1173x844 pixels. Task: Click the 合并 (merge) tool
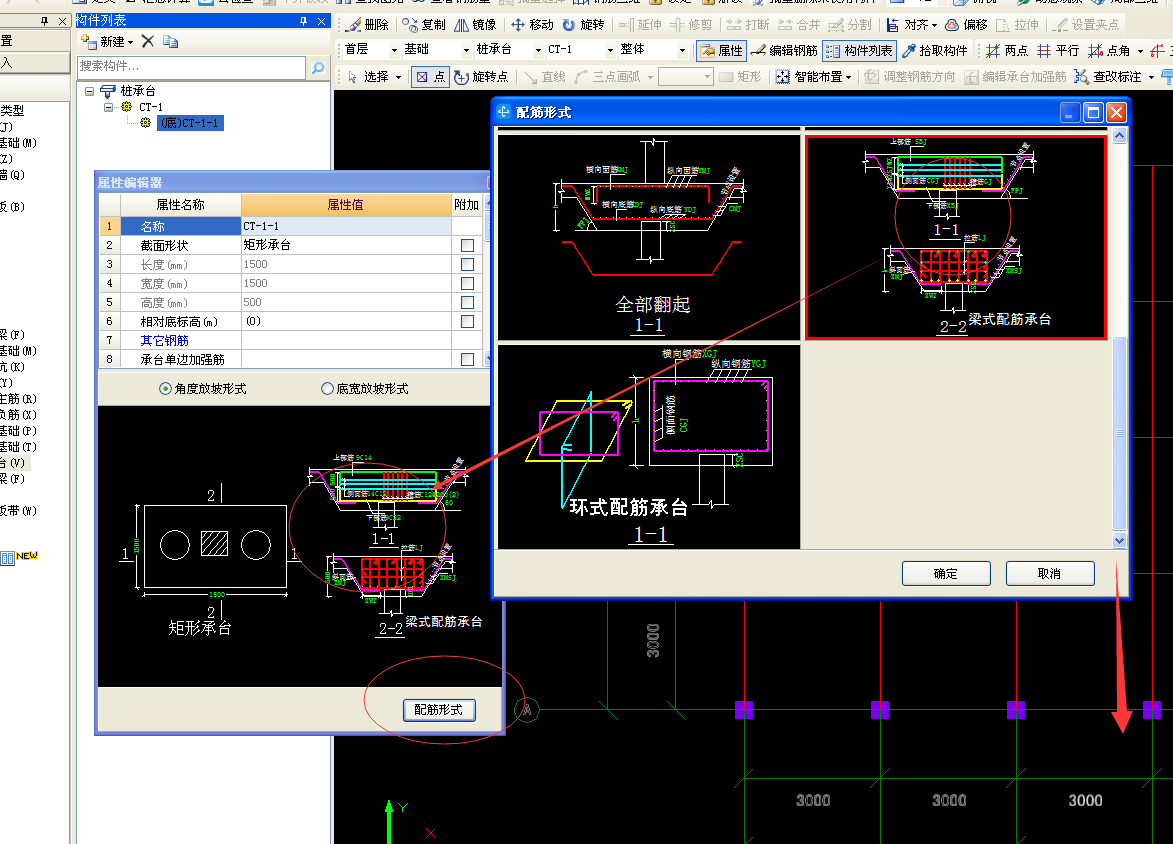coord(799,25)
